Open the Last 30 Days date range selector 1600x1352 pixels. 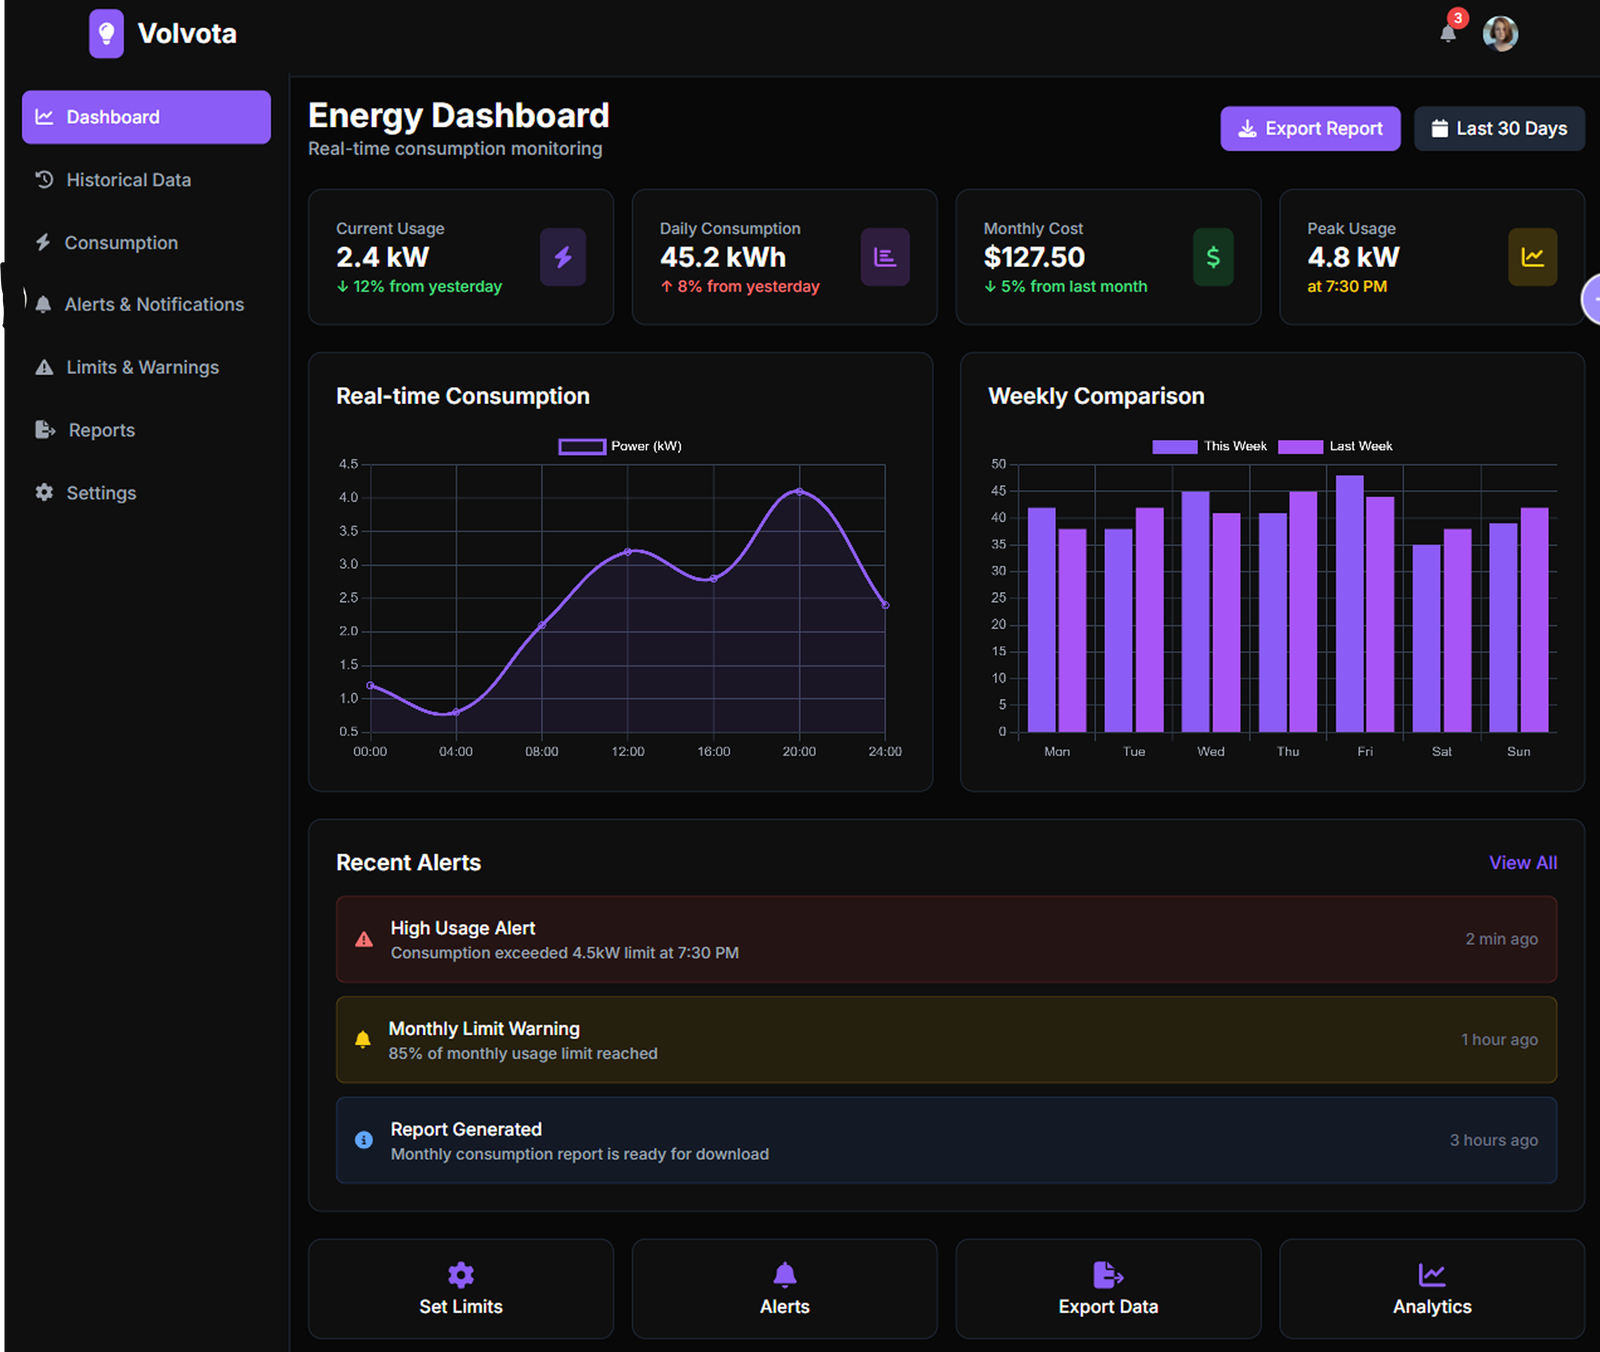coord(1499,129)
